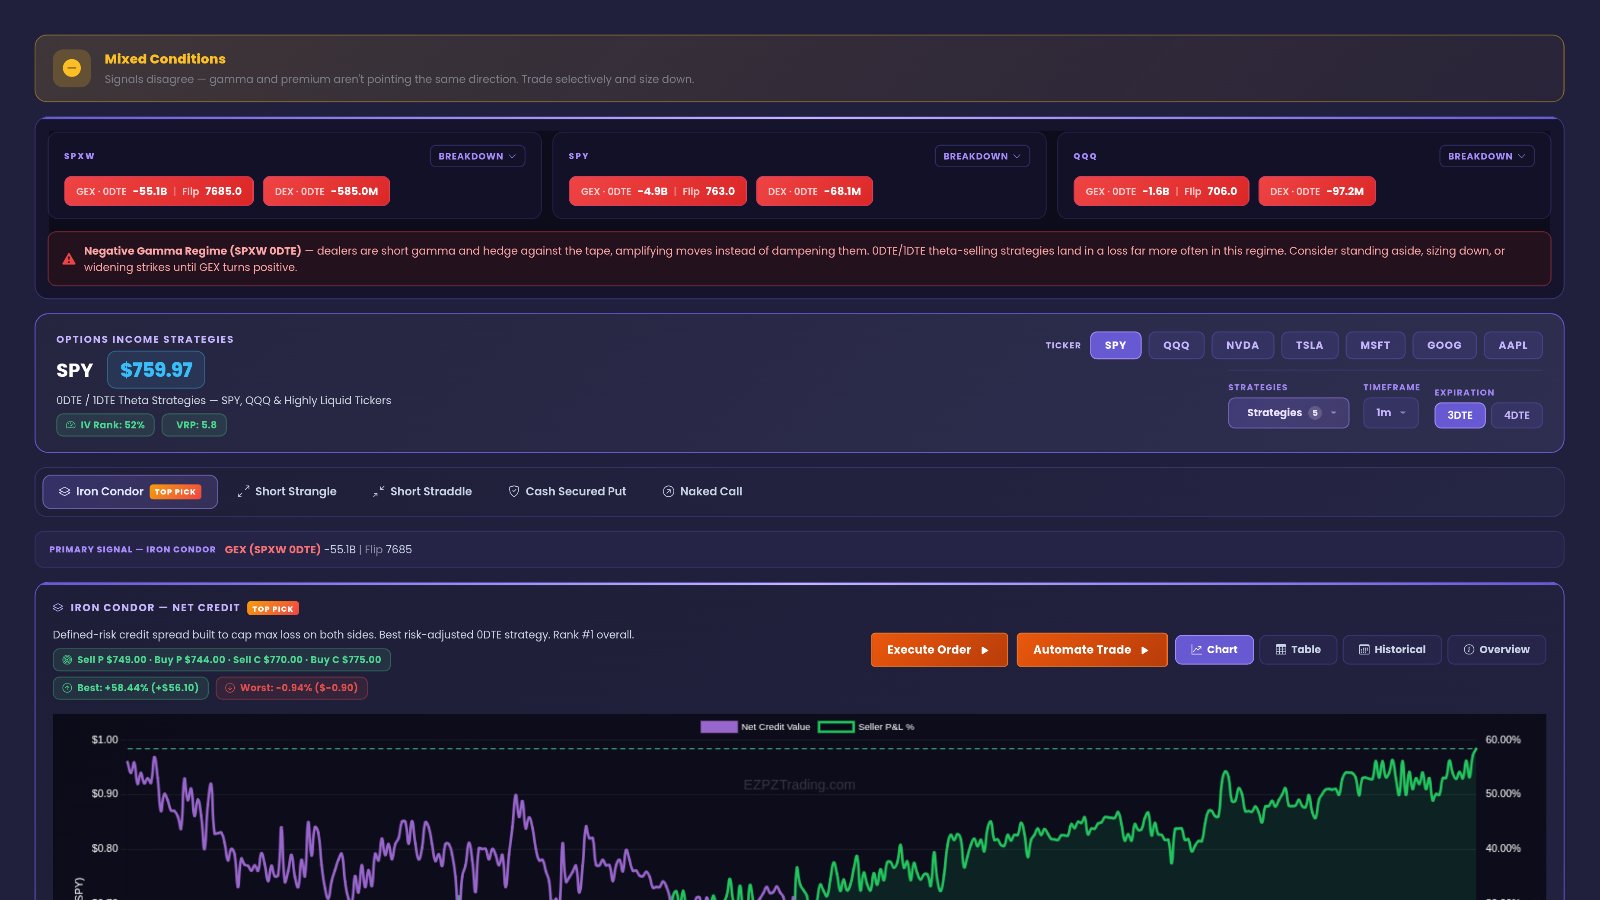Expand the QQQ Breakdown dropdown
1600x900 pixels.
(1487, 156)
